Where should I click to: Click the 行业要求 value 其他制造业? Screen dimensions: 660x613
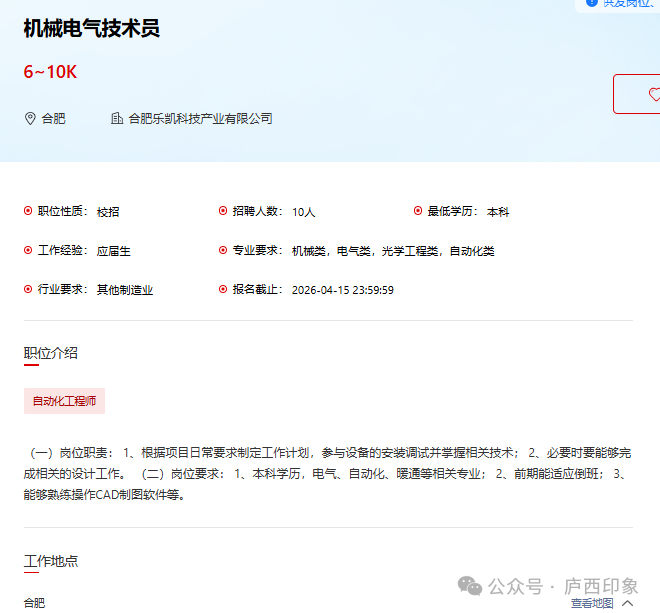click(125, 290)
